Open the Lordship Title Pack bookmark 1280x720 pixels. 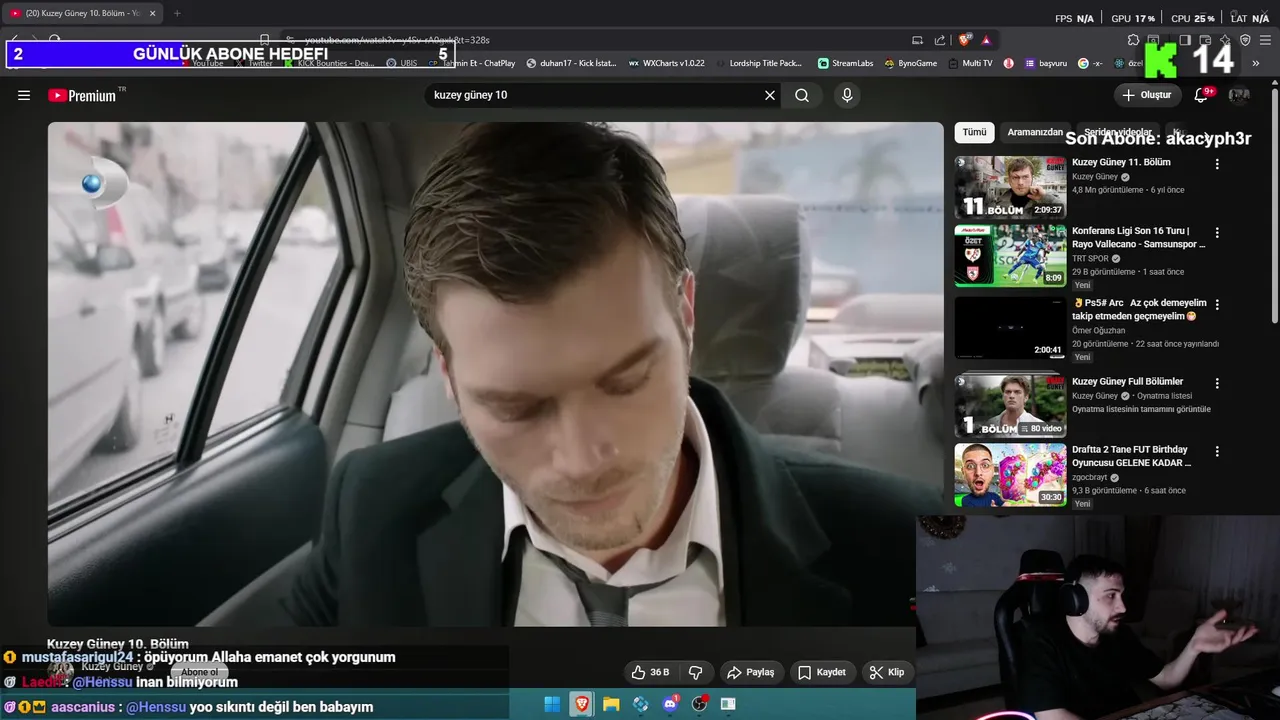pyautogui.click(x=758, y=63)
